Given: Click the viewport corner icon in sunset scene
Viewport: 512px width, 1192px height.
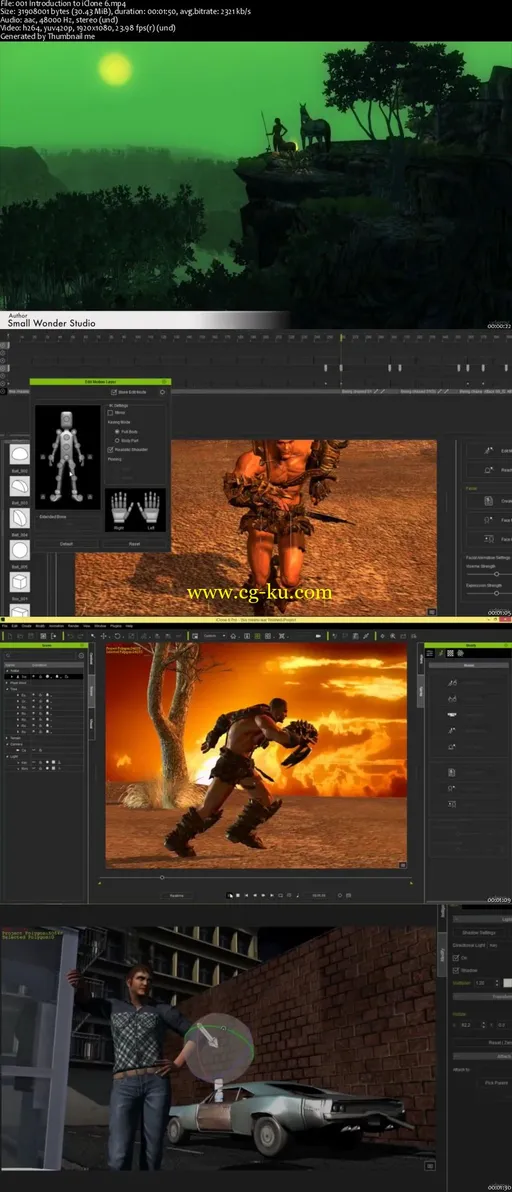Looking at the screenshot, I should [x=403, y=864].
